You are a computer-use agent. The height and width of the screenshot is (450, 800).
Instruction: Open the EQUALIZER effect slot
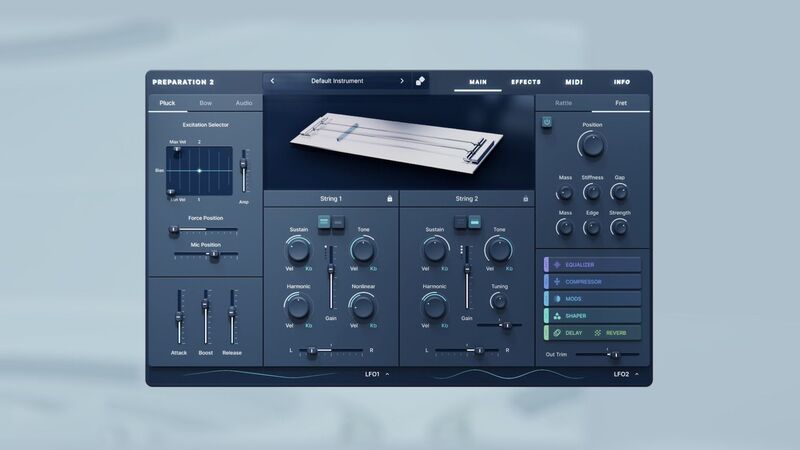click(592, 265)
